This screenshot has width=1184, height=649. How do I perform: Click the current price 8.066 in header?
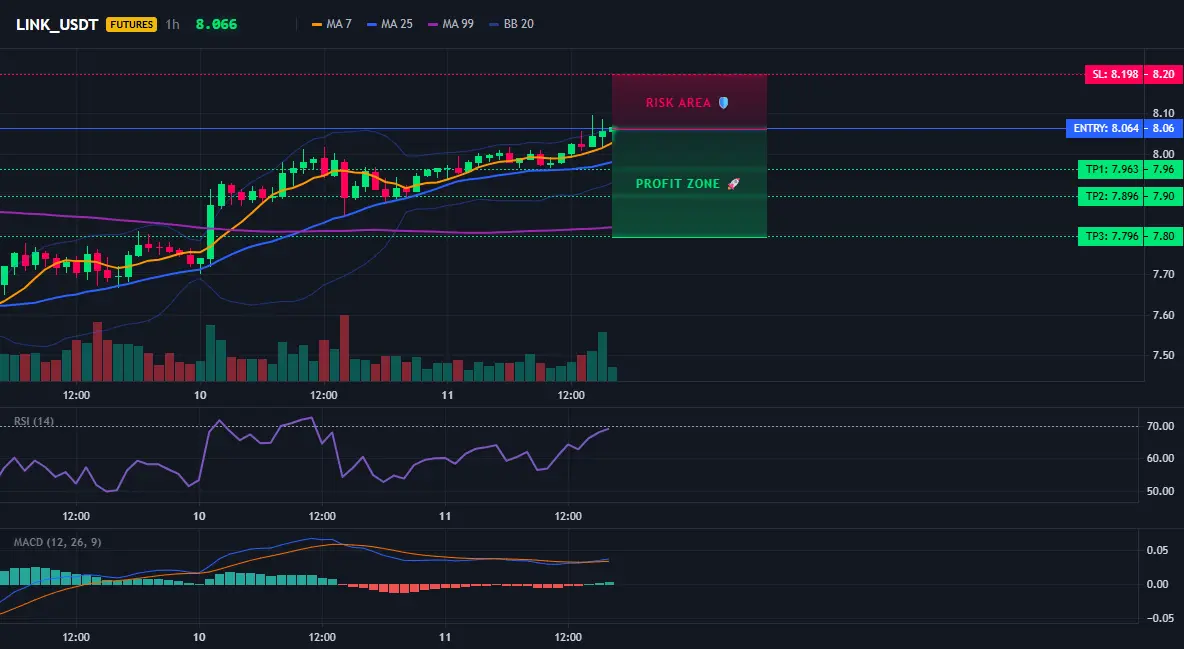tap(216, 24)
